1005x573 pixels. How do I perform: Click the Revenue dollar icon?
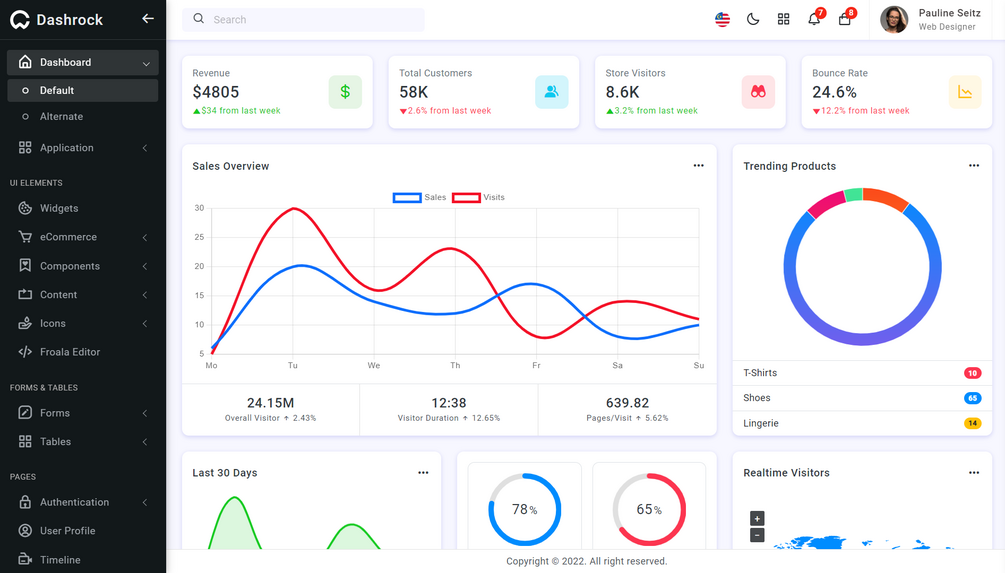(x=345, y=92)
